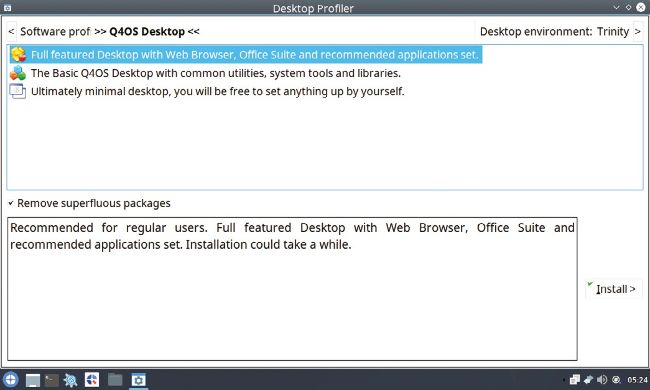Viewport: 650px width, 390px height.
Task: Switch to Desktop Profiler taskbar entry
Action: [138, 380]
